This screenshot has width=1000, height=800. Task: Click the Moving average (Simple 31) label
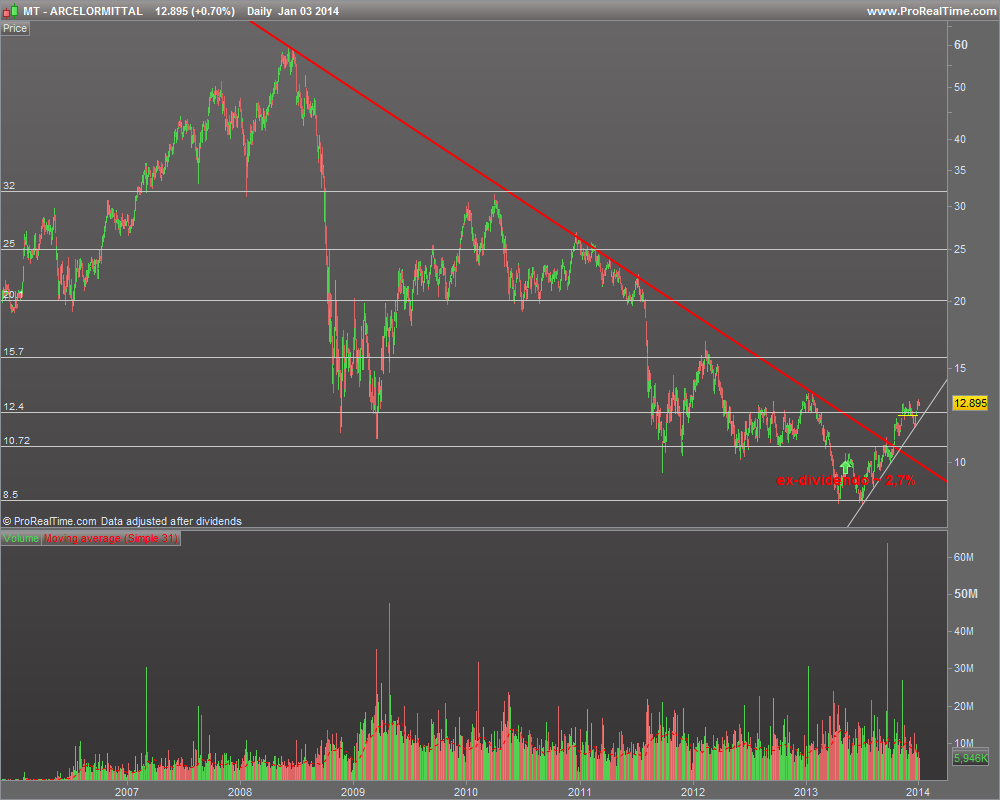pyautogui.click(x=111, y=538)
